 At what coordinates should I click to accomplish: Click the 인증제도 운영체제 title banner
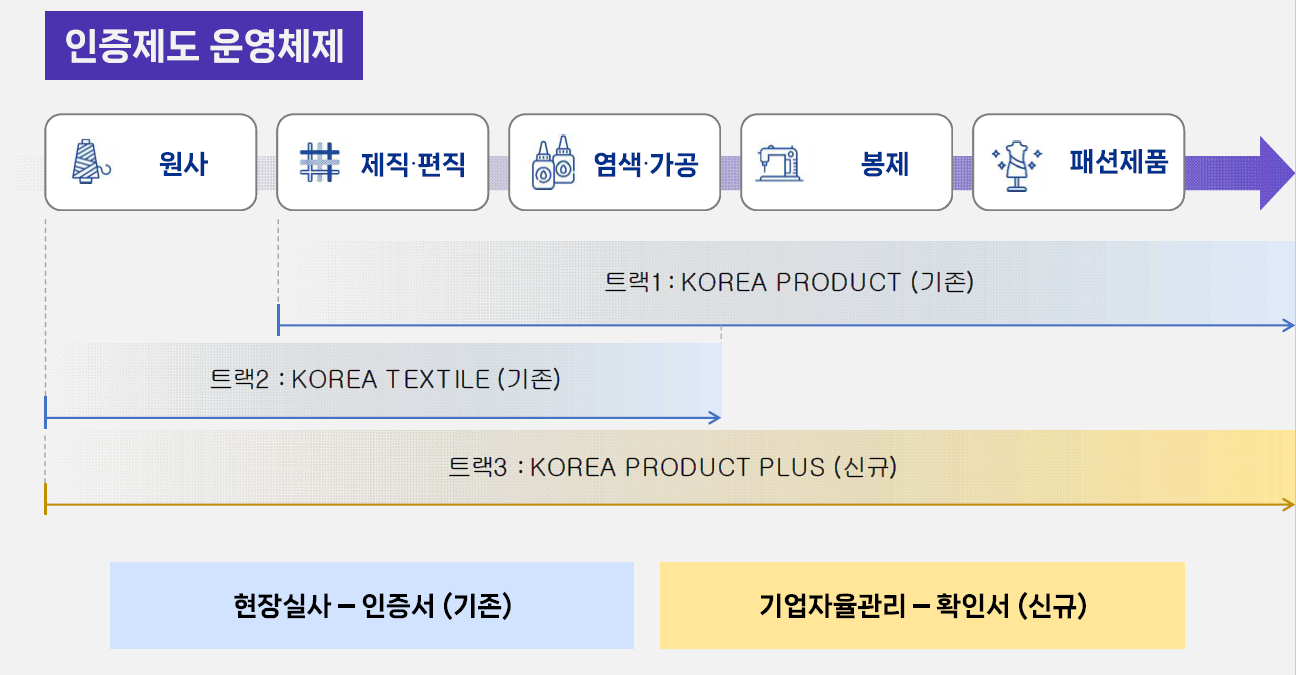pyautogui.click(x=204, y=46)
